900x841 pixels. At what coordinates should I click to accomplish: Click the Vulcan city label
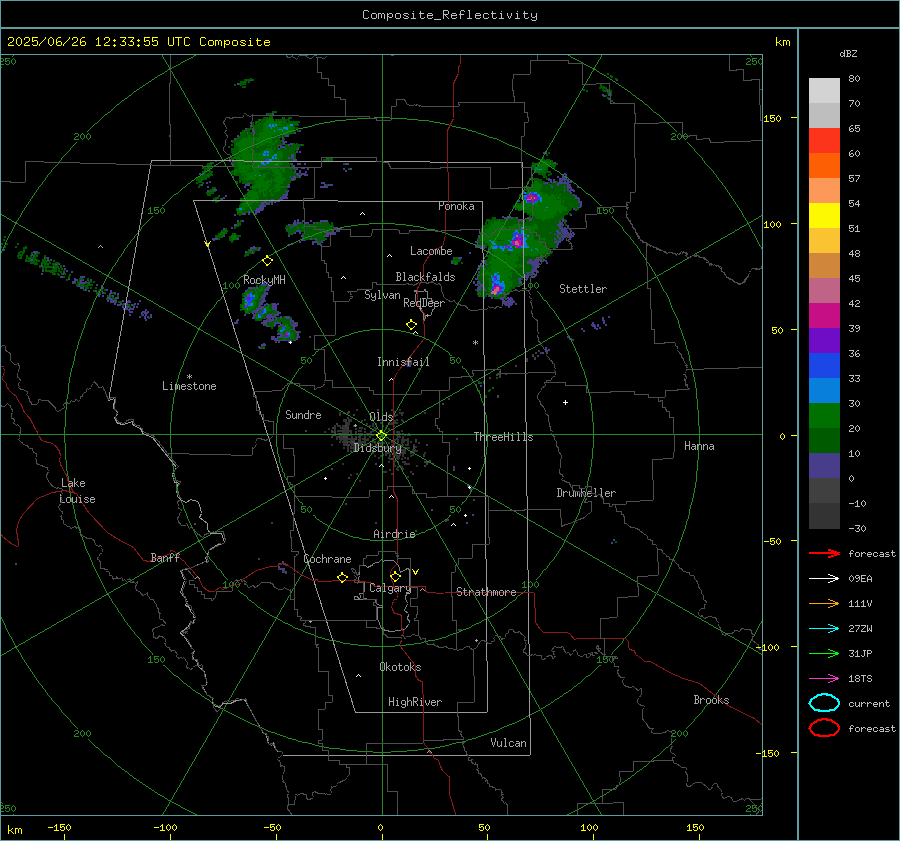508,743
